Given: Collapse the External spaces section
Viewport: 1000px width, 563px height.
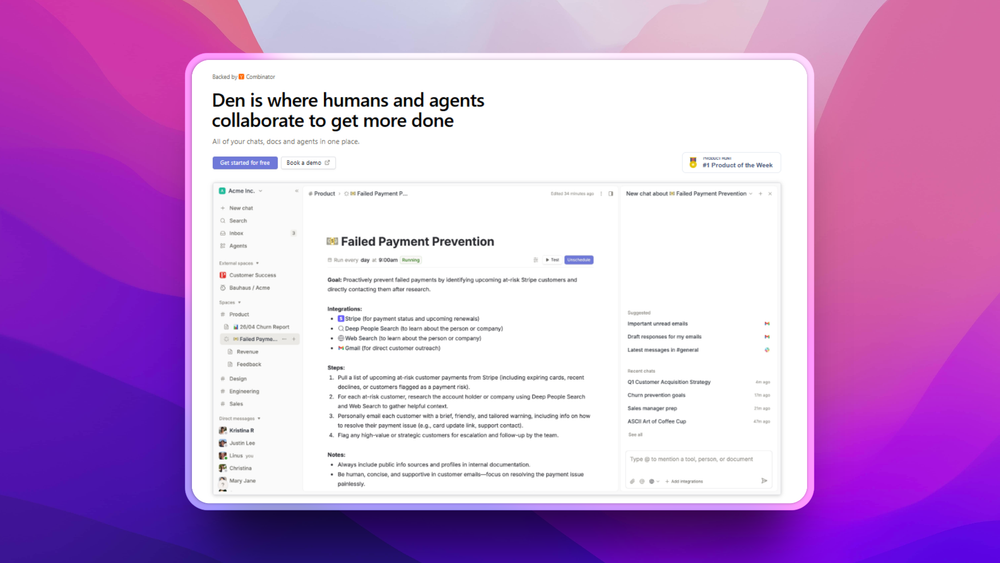Looking at the screenshot, I should coord(239,263).
